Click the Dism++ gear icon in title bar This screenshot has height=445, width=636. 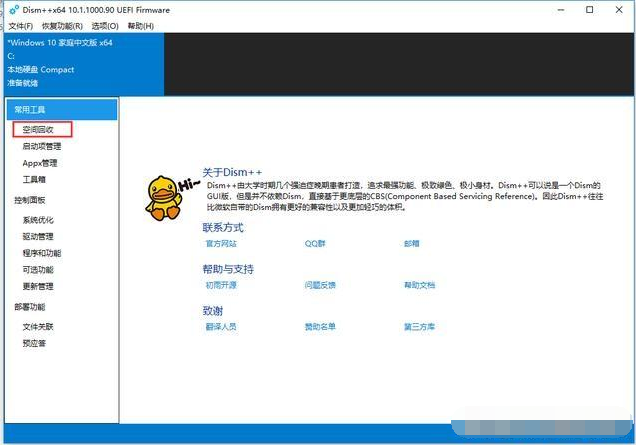14,10
